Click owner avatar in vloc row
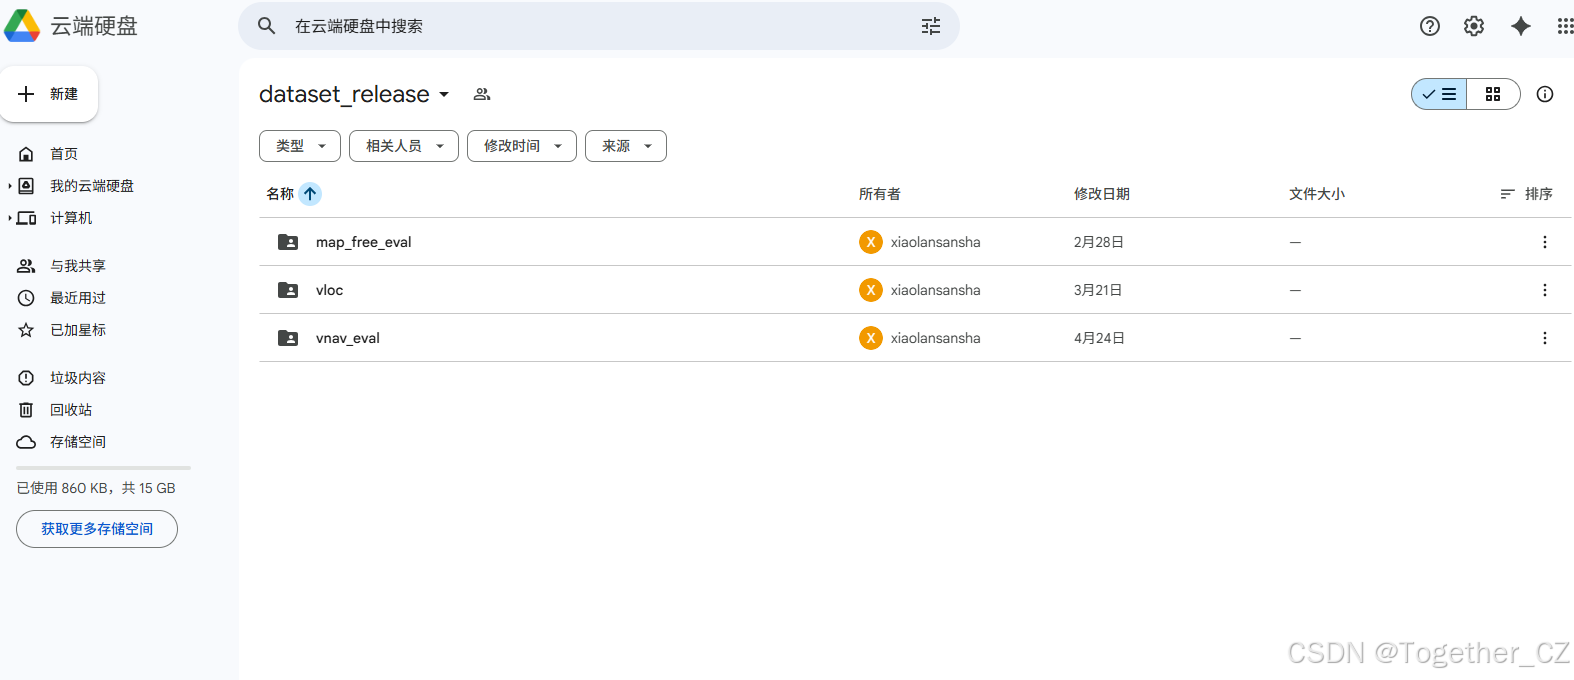1574x680 pixels. pyautogui.click(x=871, y=290)
